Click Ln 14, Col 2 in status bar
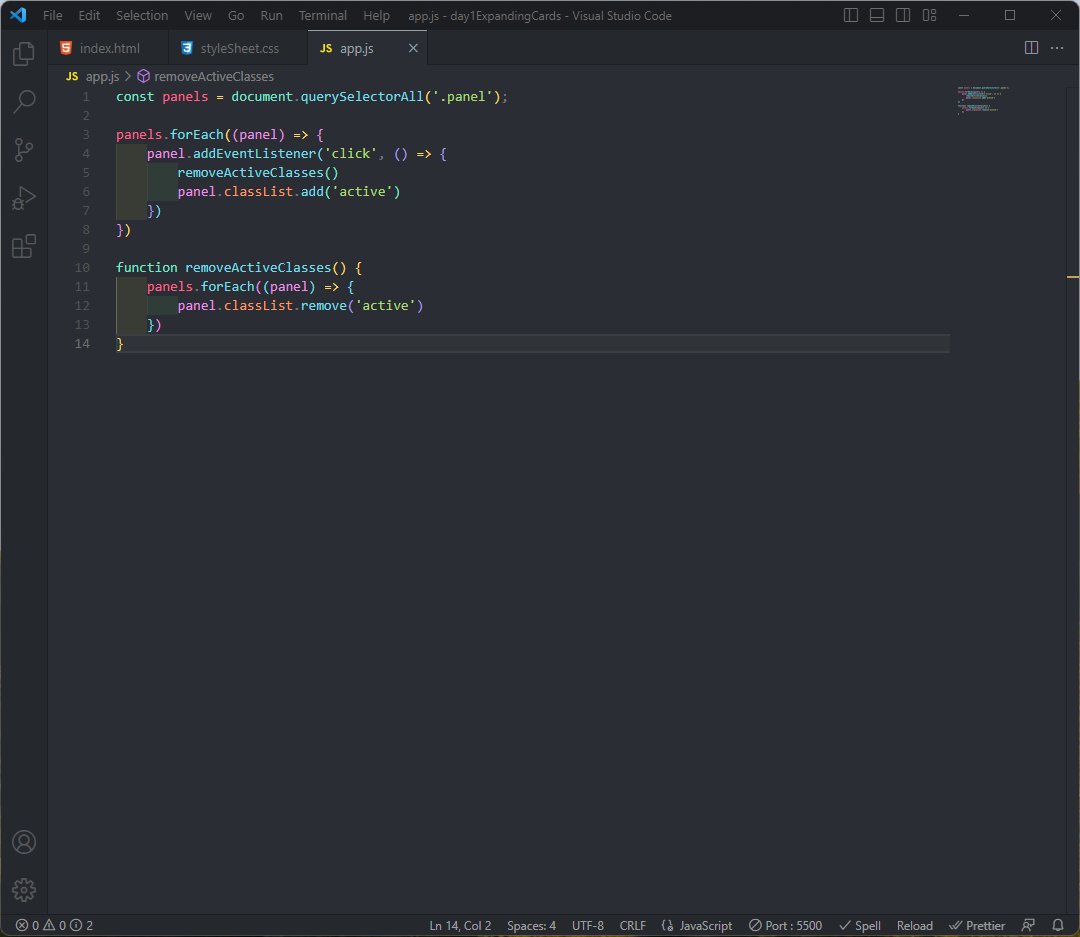 tap(460, 925)
